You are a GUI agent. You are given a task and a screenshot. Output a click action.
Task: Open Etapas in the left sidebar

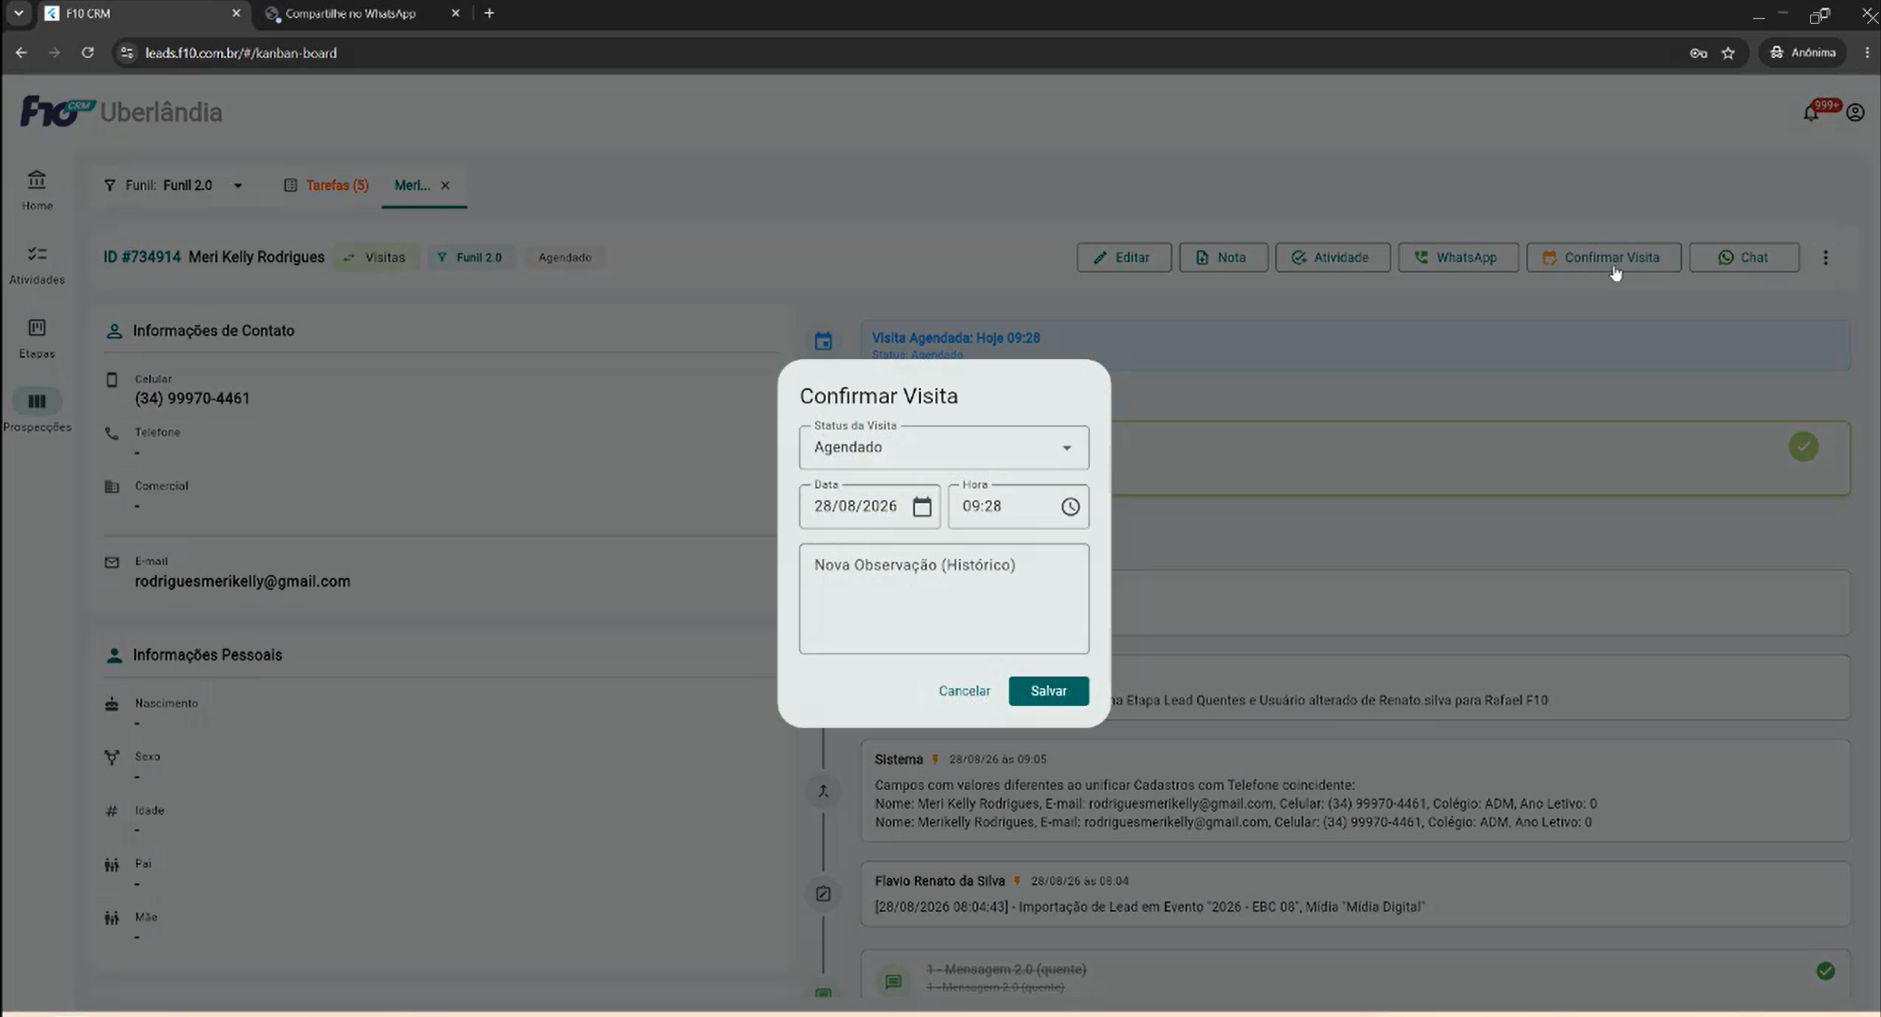click(x=37, y=338)
